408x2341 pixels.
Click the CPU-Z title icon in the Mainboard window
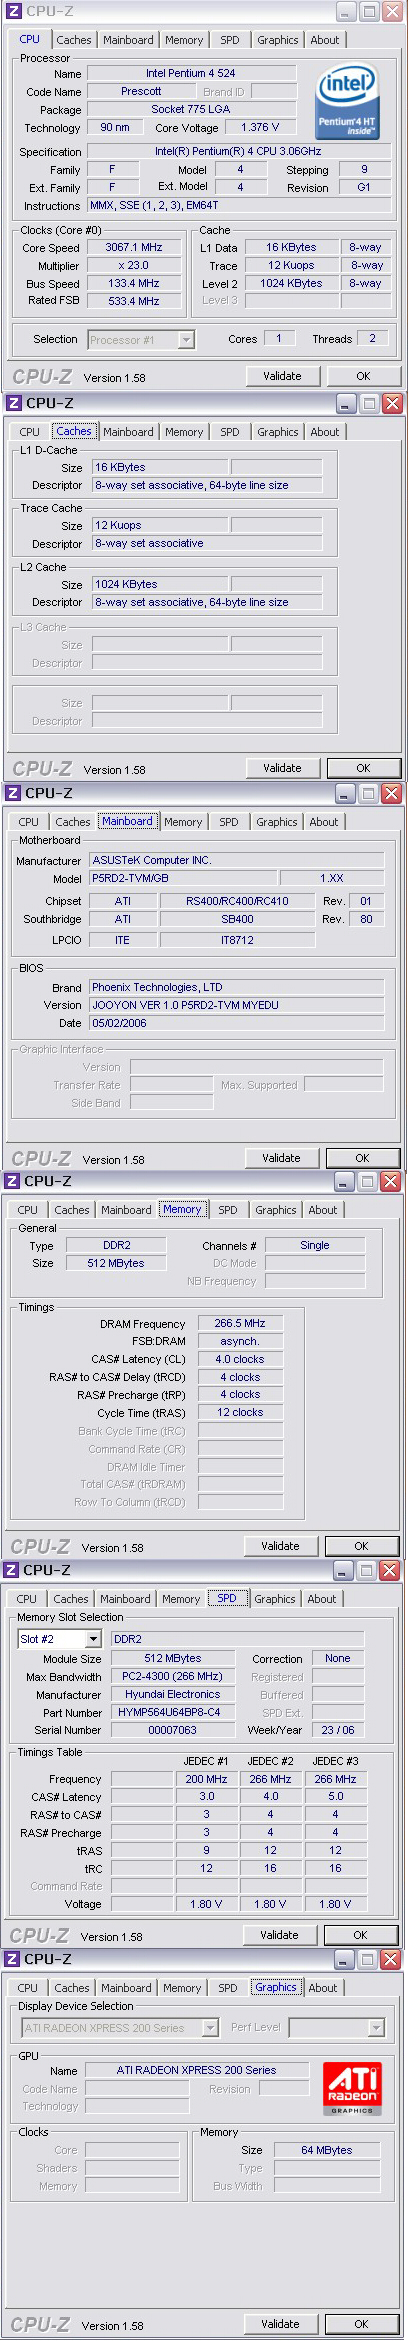coord(14,793)
